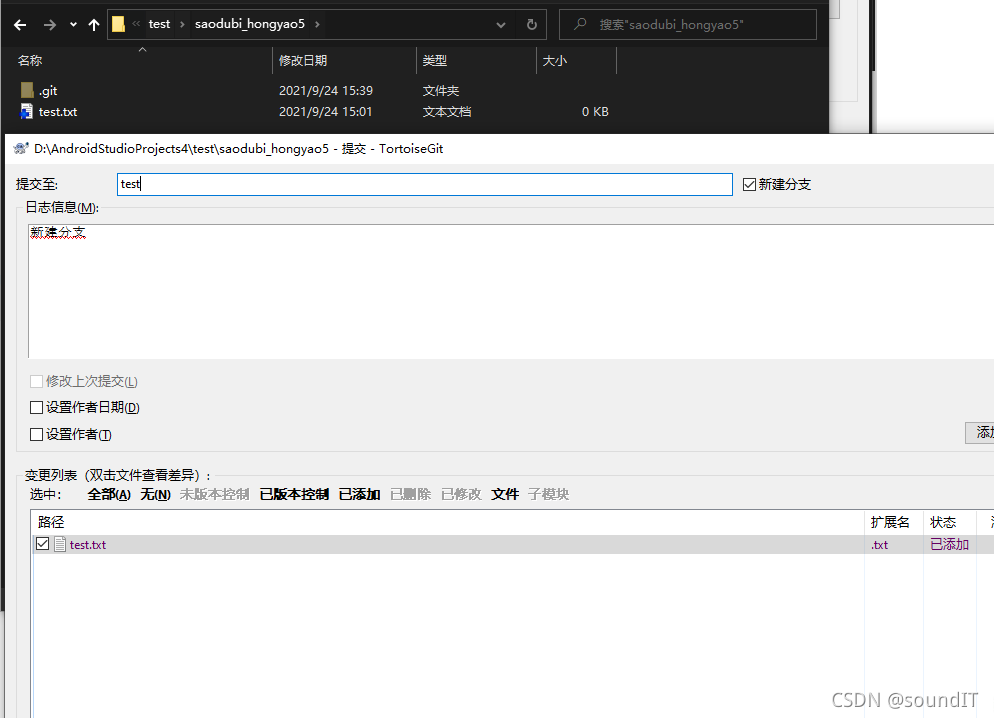
Task: Sort by 类型 column header
Action: coord(435,60)
